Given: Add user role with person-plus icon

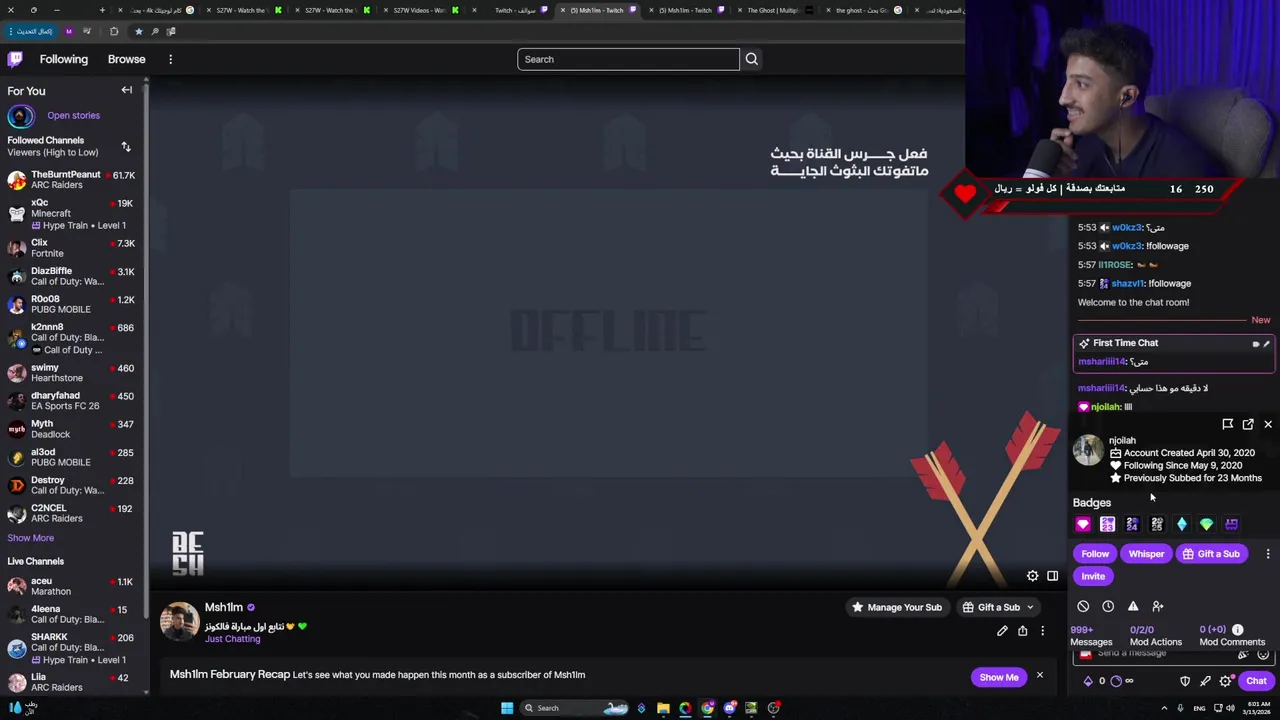Looking at the screenshot, I should [1158, 606].
